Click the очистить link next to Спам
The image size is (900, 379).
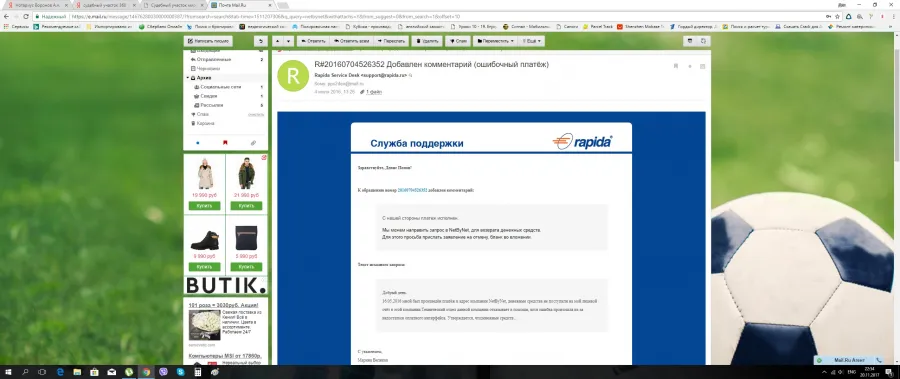point(256,114)
